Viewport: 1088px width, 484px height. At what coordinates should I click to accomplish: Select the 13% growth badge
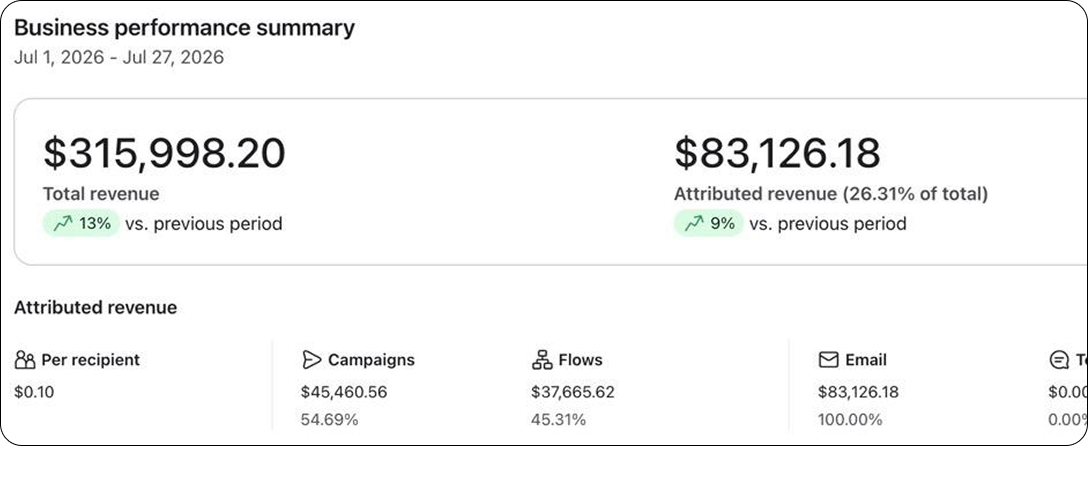pyautogui.click(x=81, y=223)
